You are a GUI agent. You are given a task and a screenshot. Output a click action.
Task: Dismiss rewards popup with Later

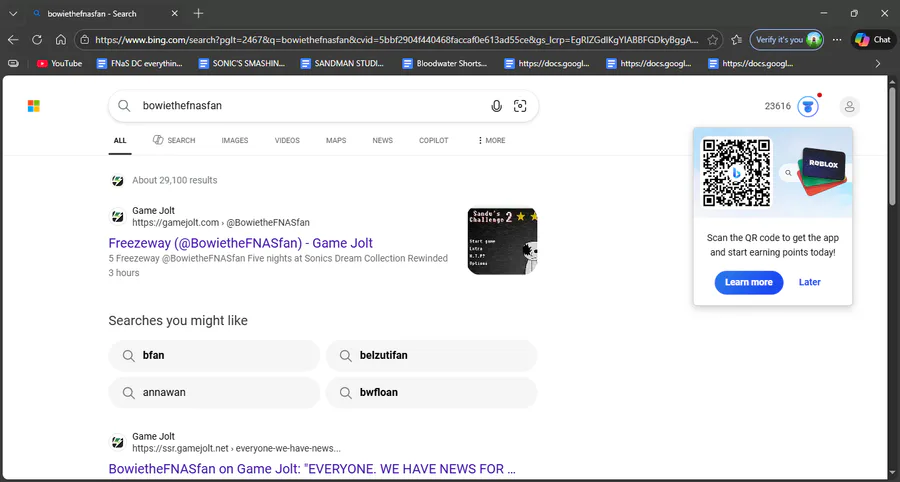(809, 282)
